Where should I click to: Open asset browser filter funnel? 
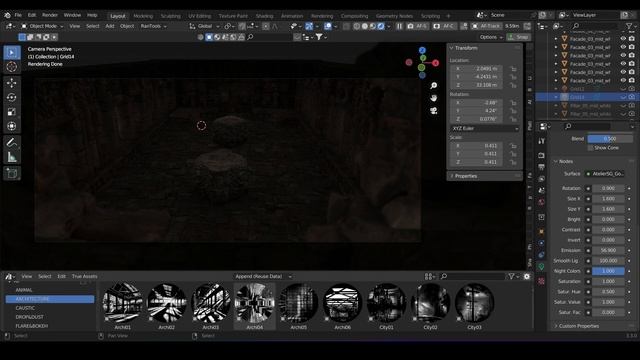click(x=511, y=276)
